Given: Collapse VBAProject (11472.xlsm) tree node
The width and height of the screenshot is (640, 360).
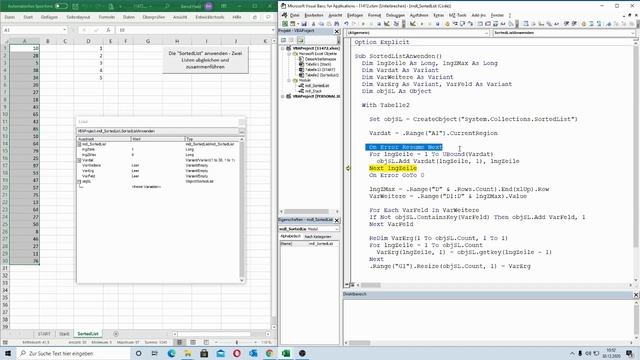Looking at the screenshot, I should click(283, 49).
